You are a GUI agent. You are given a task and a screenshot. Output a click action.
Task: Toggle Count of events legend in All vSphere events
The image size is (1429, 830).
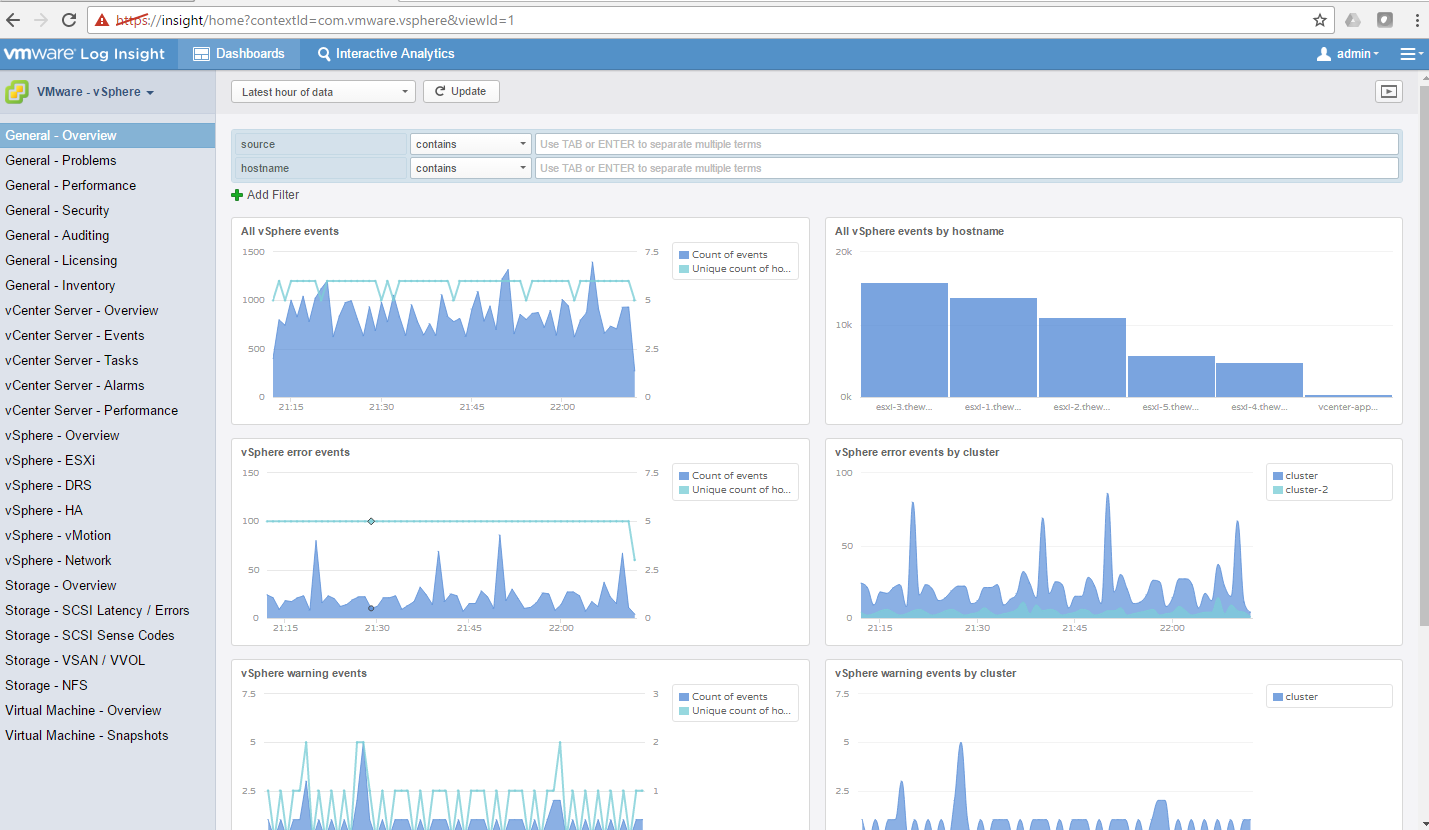tap(729, 255)
